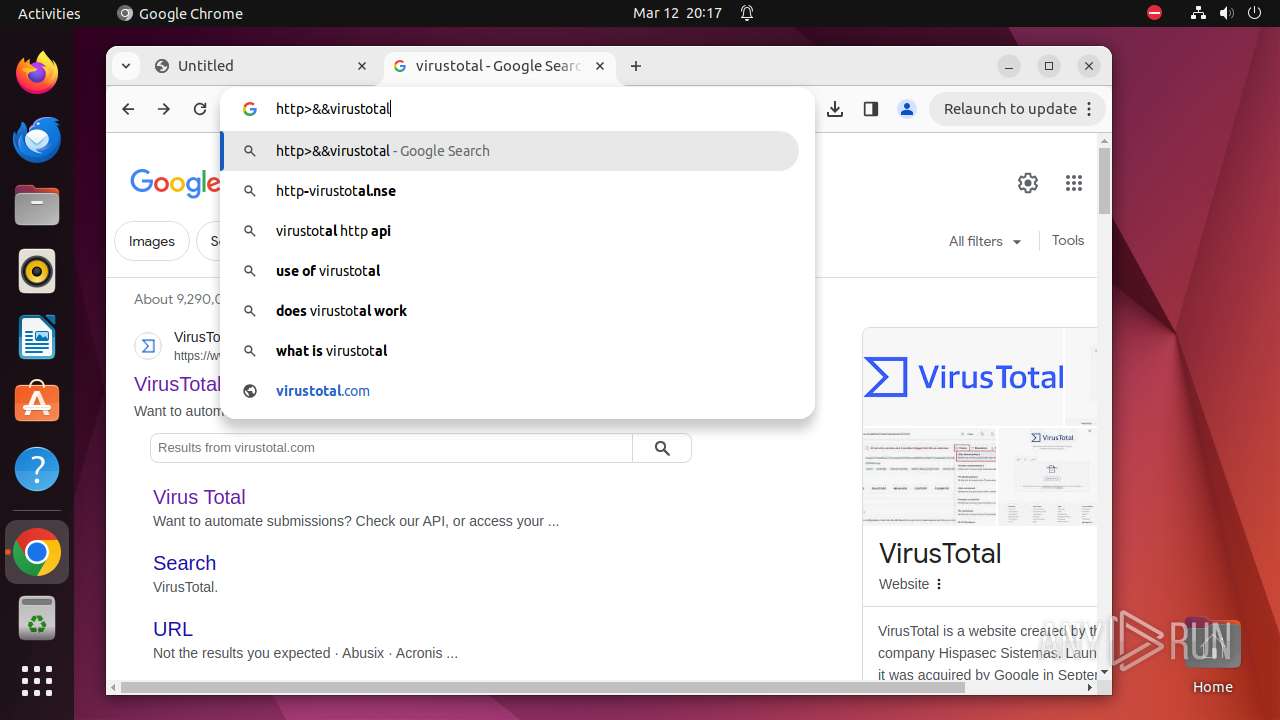Image resolution: width=1280 pixels, height=720 pixels.
Task: Open the Help dock icon
Action: tap(37, 469)
